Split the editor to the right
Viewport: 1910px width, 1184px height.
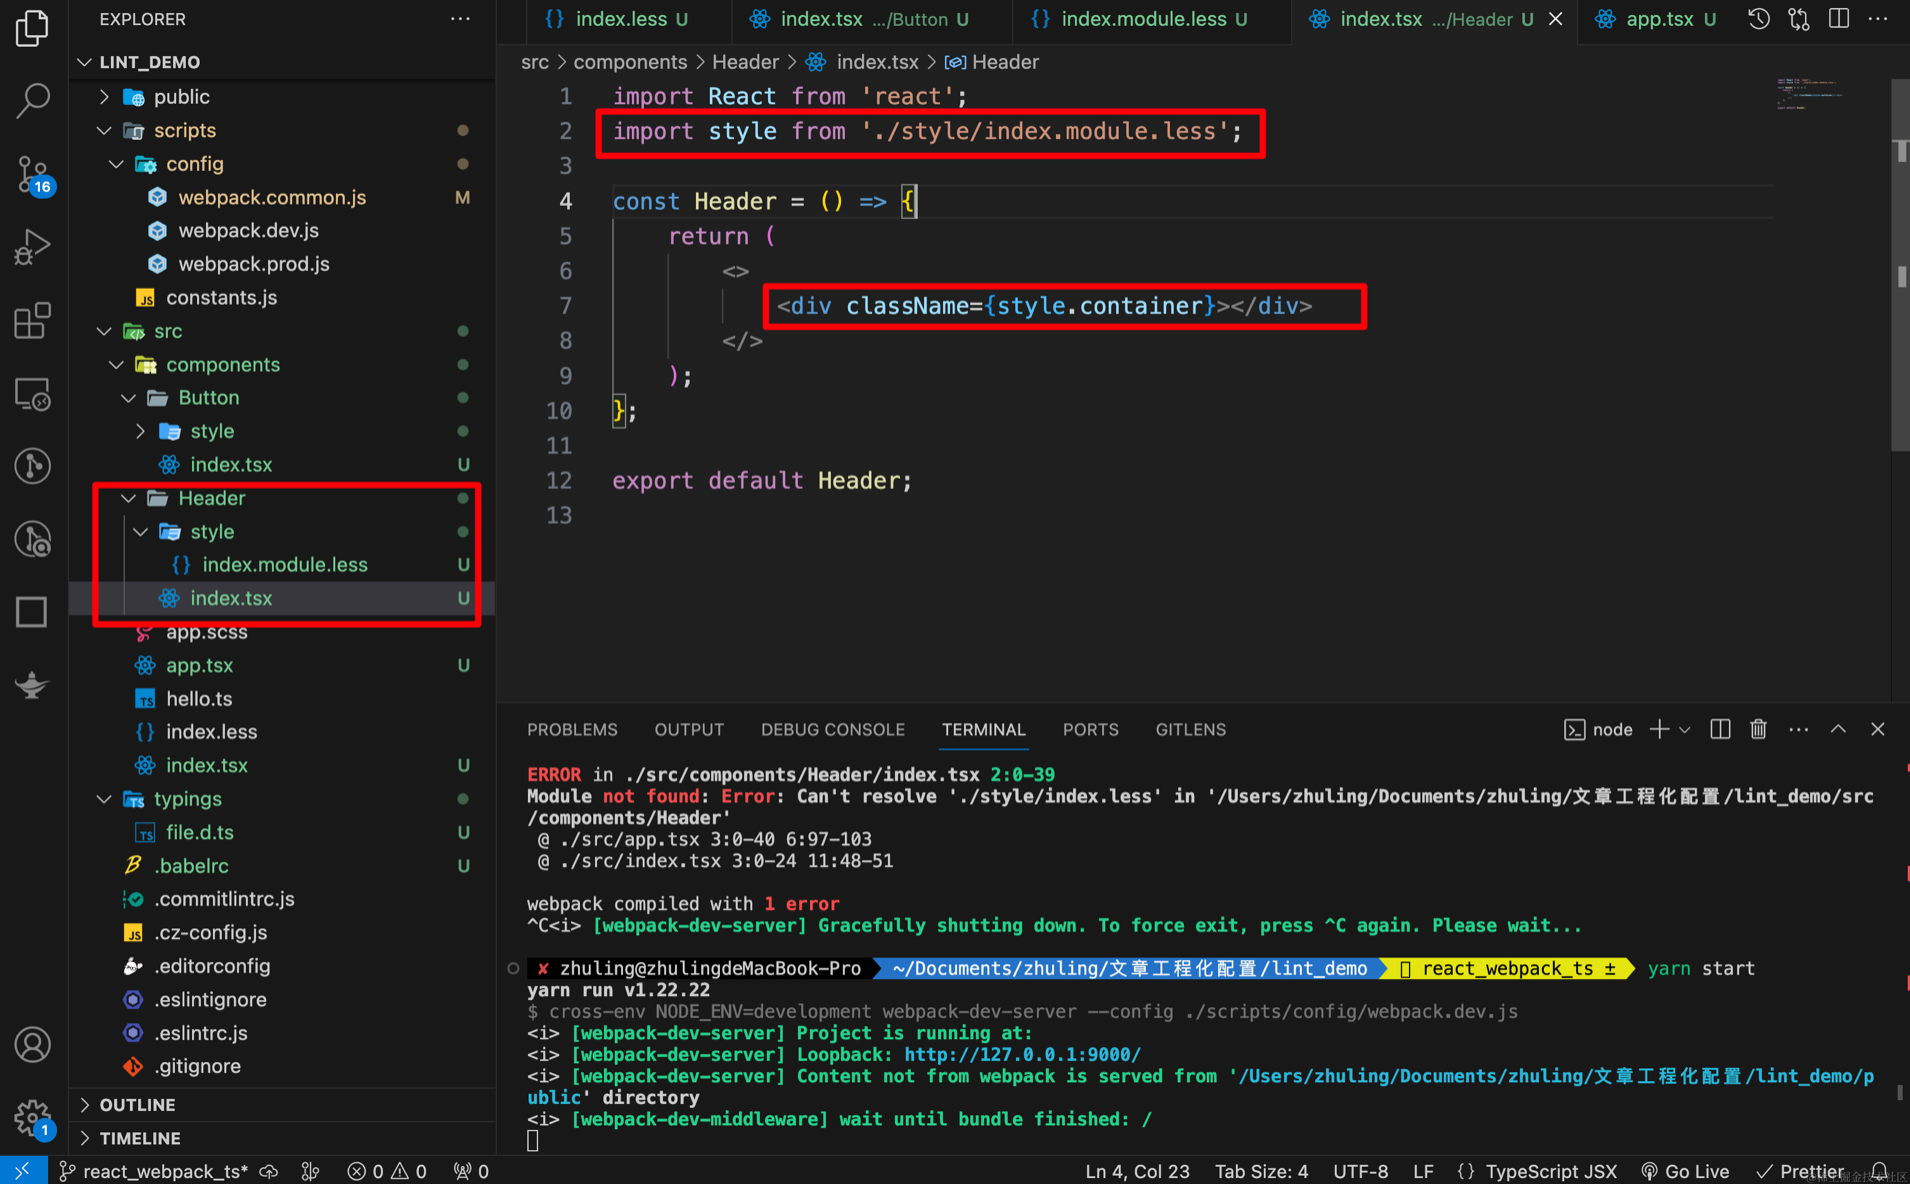[x=1838, y=19]
